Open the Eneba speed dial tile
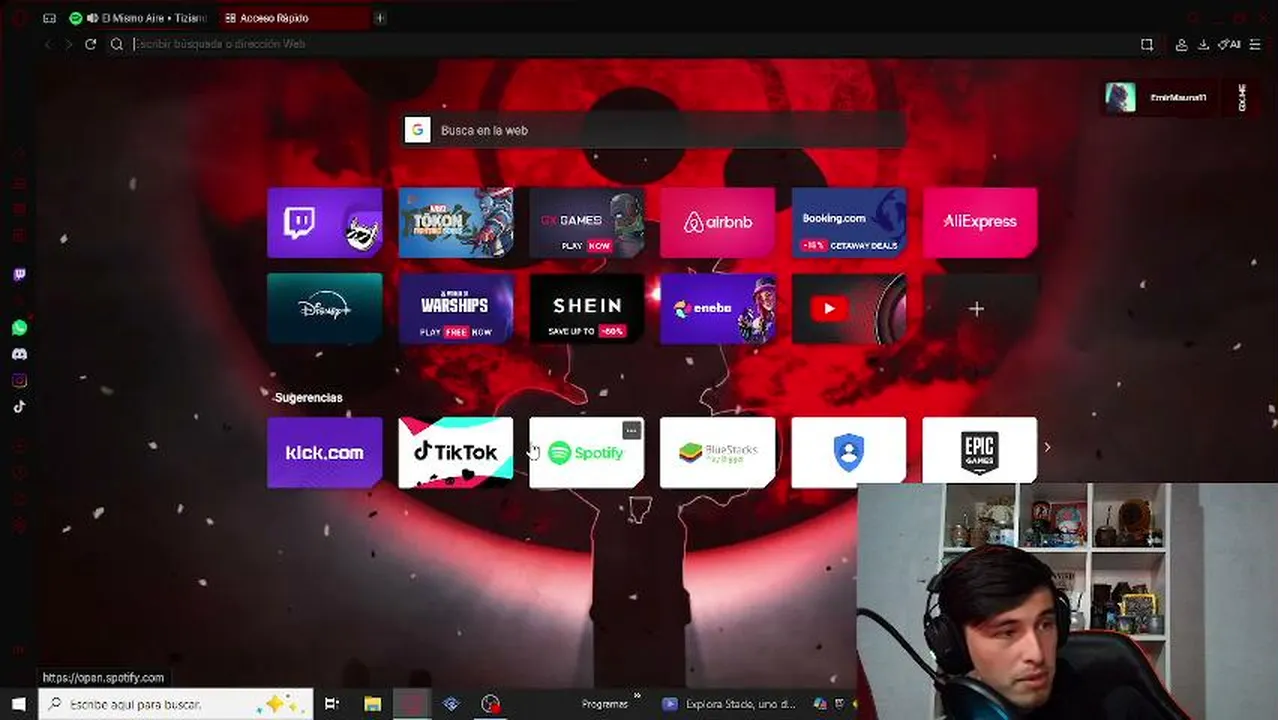The image size is (1278, 720). tap(718, 309)
